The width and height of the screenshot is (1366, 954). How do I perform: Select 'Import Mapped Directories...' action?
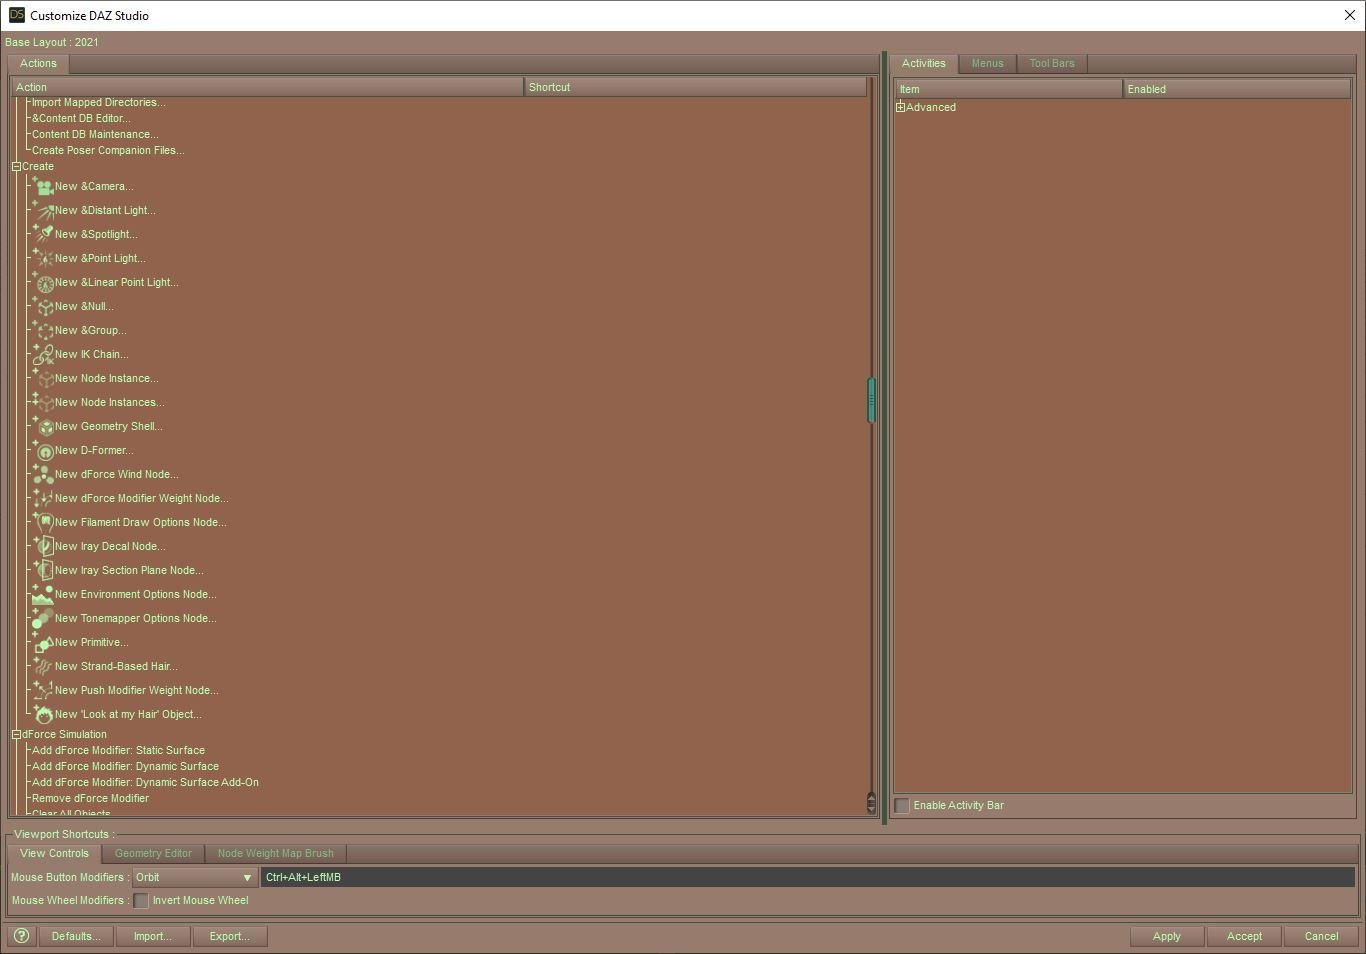99,103
